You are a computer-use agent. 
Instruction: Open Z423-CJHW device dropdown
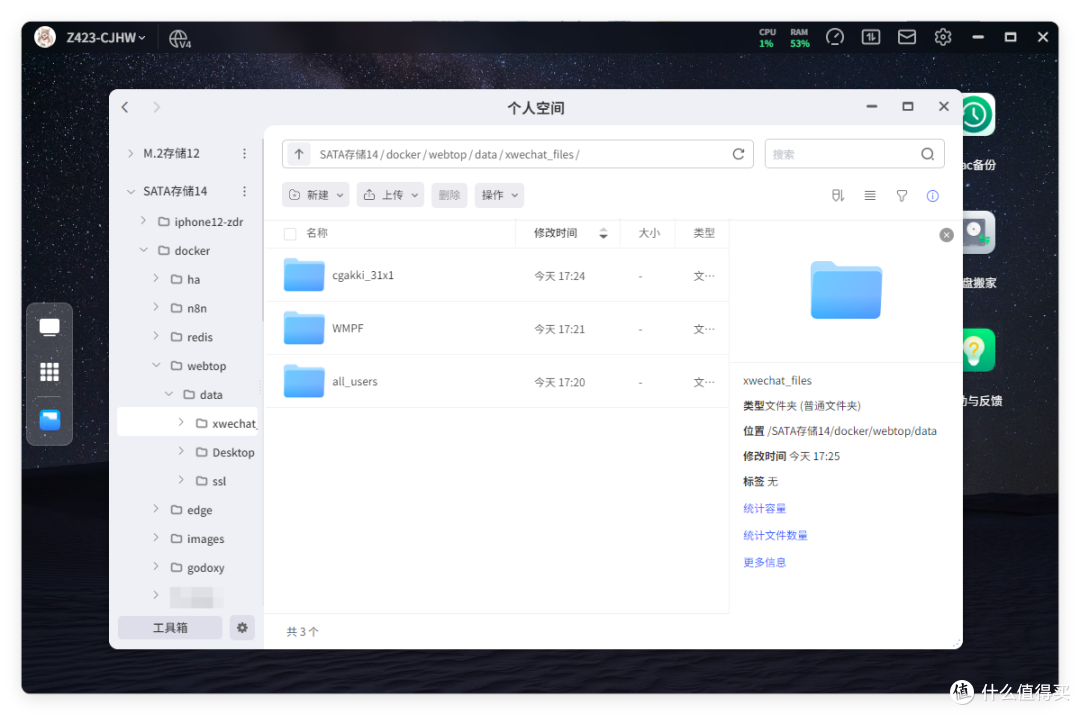(x=106, y=37)
